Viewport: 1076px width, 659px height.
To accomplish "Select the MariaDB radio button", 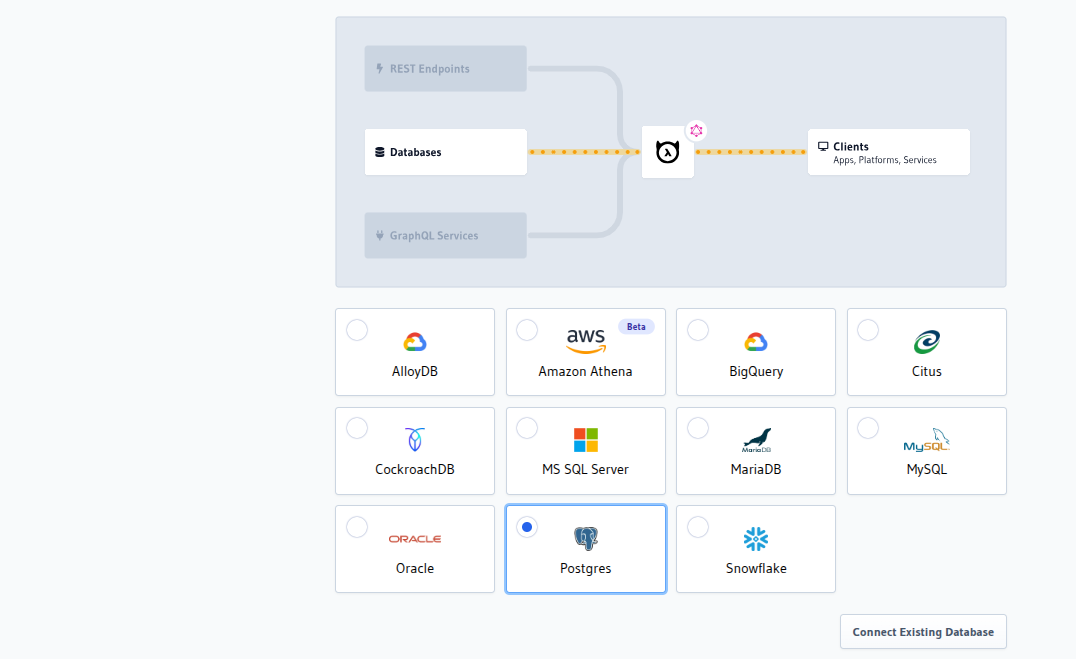I will click(x=698, y=428).
